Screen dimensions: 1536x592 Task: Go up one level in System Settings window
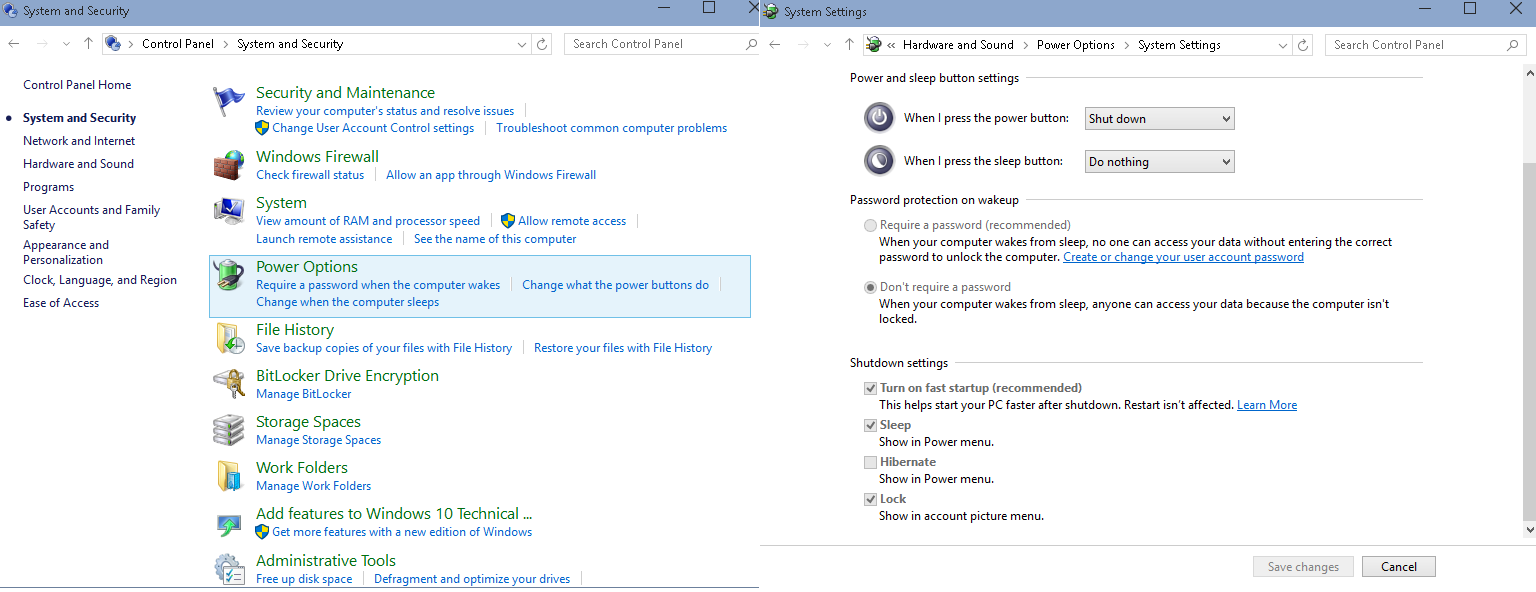coord(849,45)
